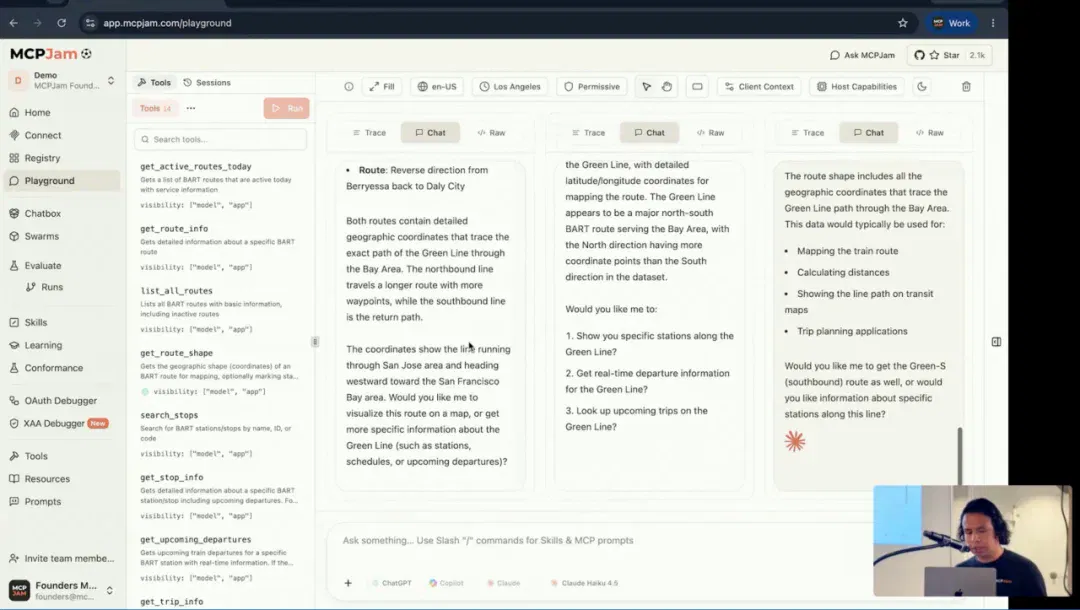Select the pointer cursor mode
The width and height of the screenshot is (1080, 610).
pyautogui.click(x=646, y=87)
